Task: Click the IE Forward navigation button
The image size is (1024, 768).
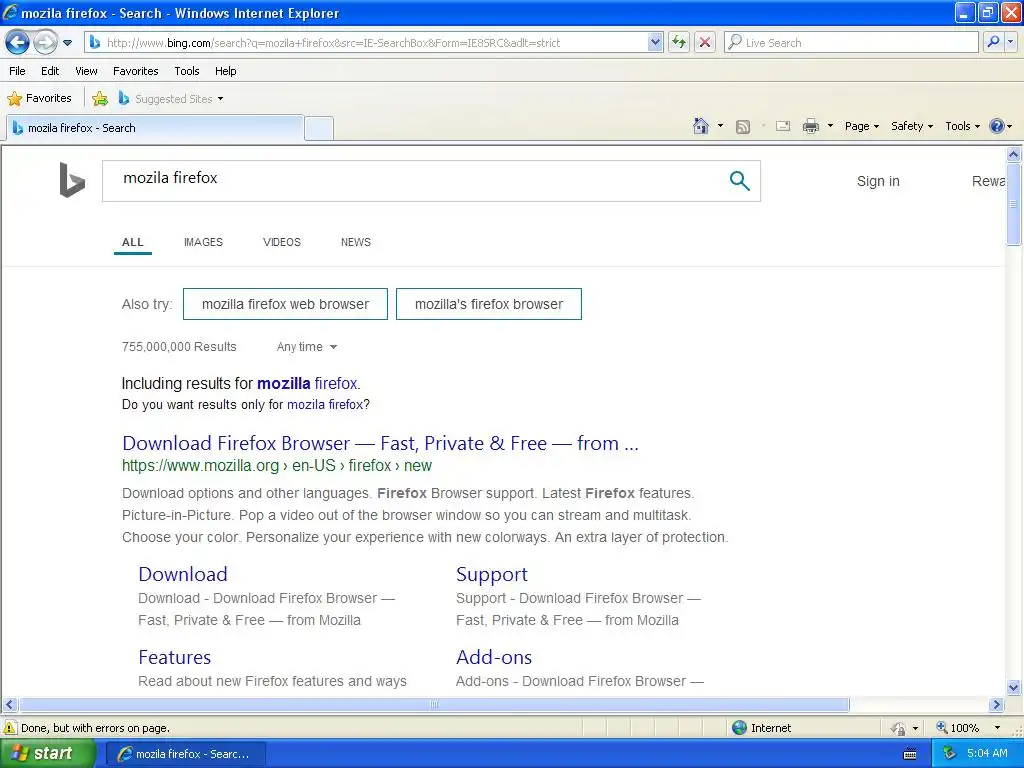Action: coord(44,43)
